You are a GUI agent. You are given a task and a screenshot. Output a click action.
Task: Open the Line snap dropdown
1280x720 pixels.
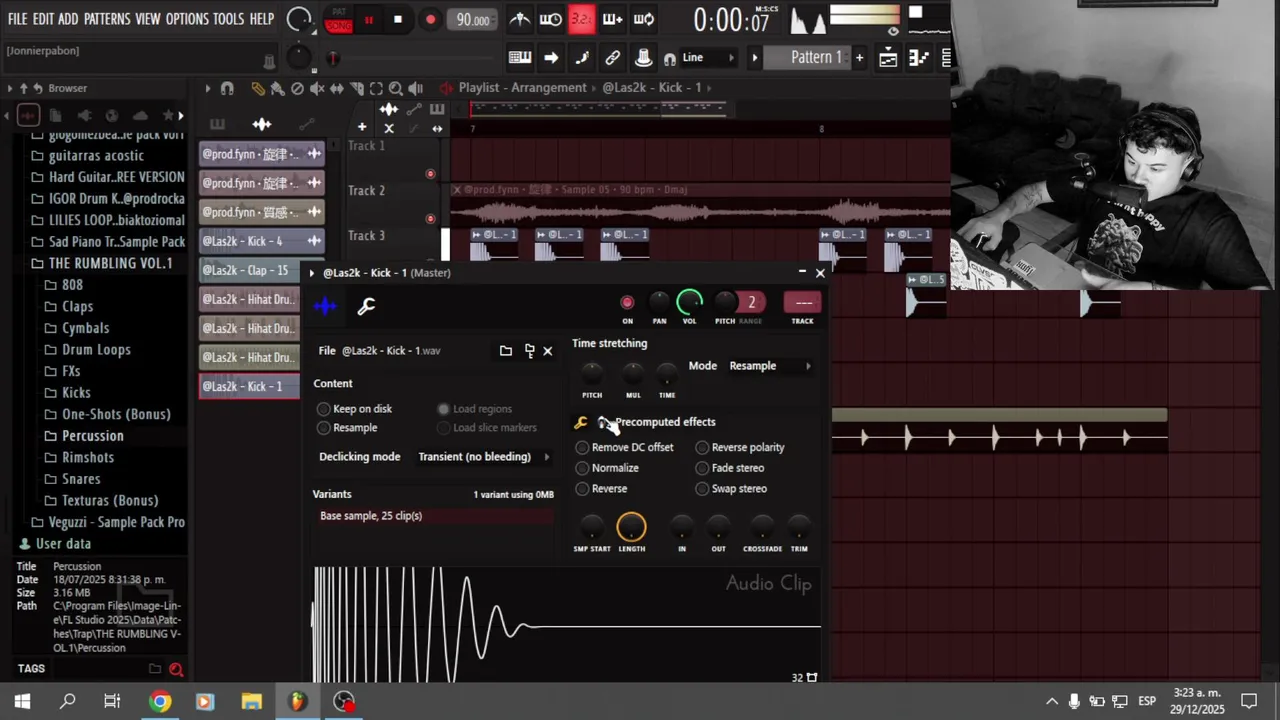(x=708, y=58)
